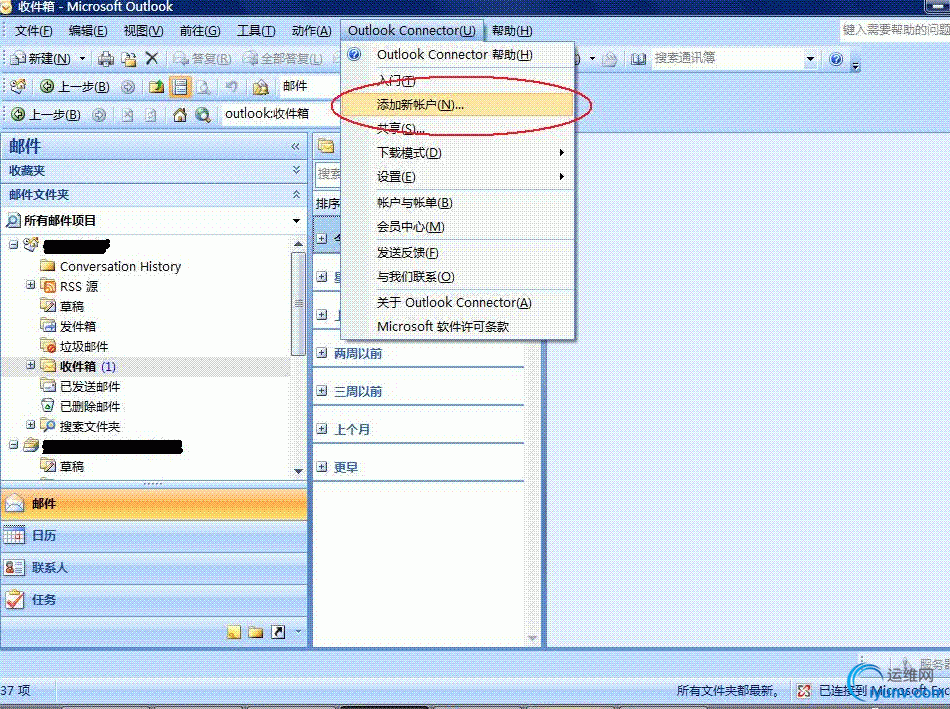Select the 垃圾邮件 junk folder
950x709 pixels.
point(75,347)
